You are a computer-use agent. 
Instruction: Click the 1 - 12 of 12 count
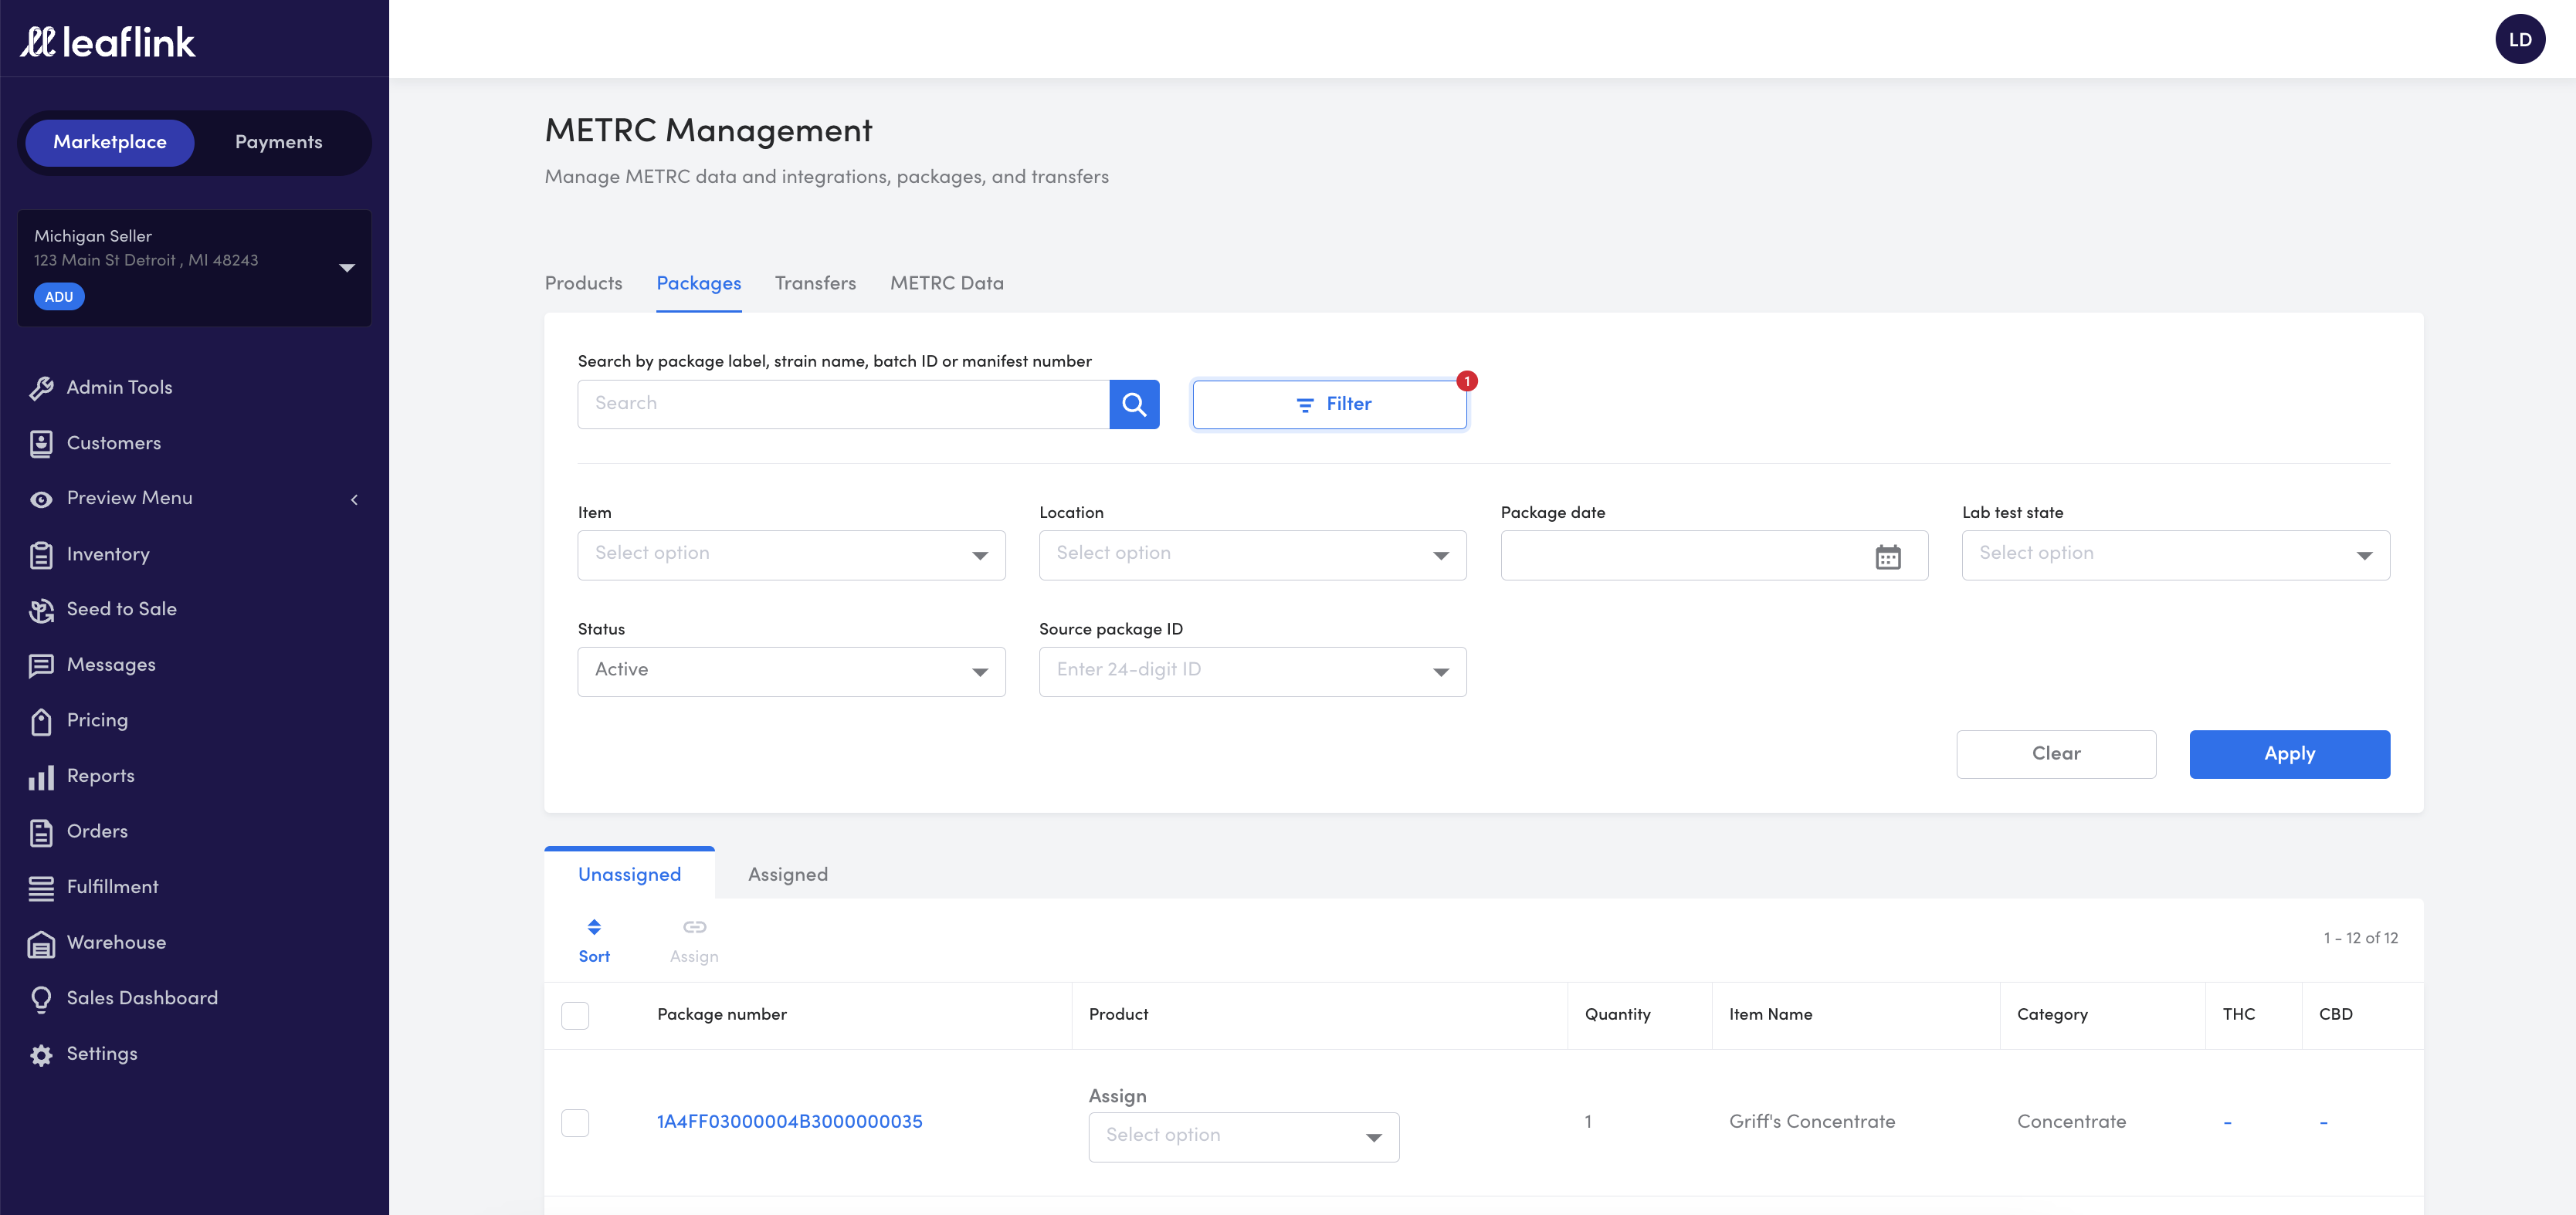click(2360, 938)
